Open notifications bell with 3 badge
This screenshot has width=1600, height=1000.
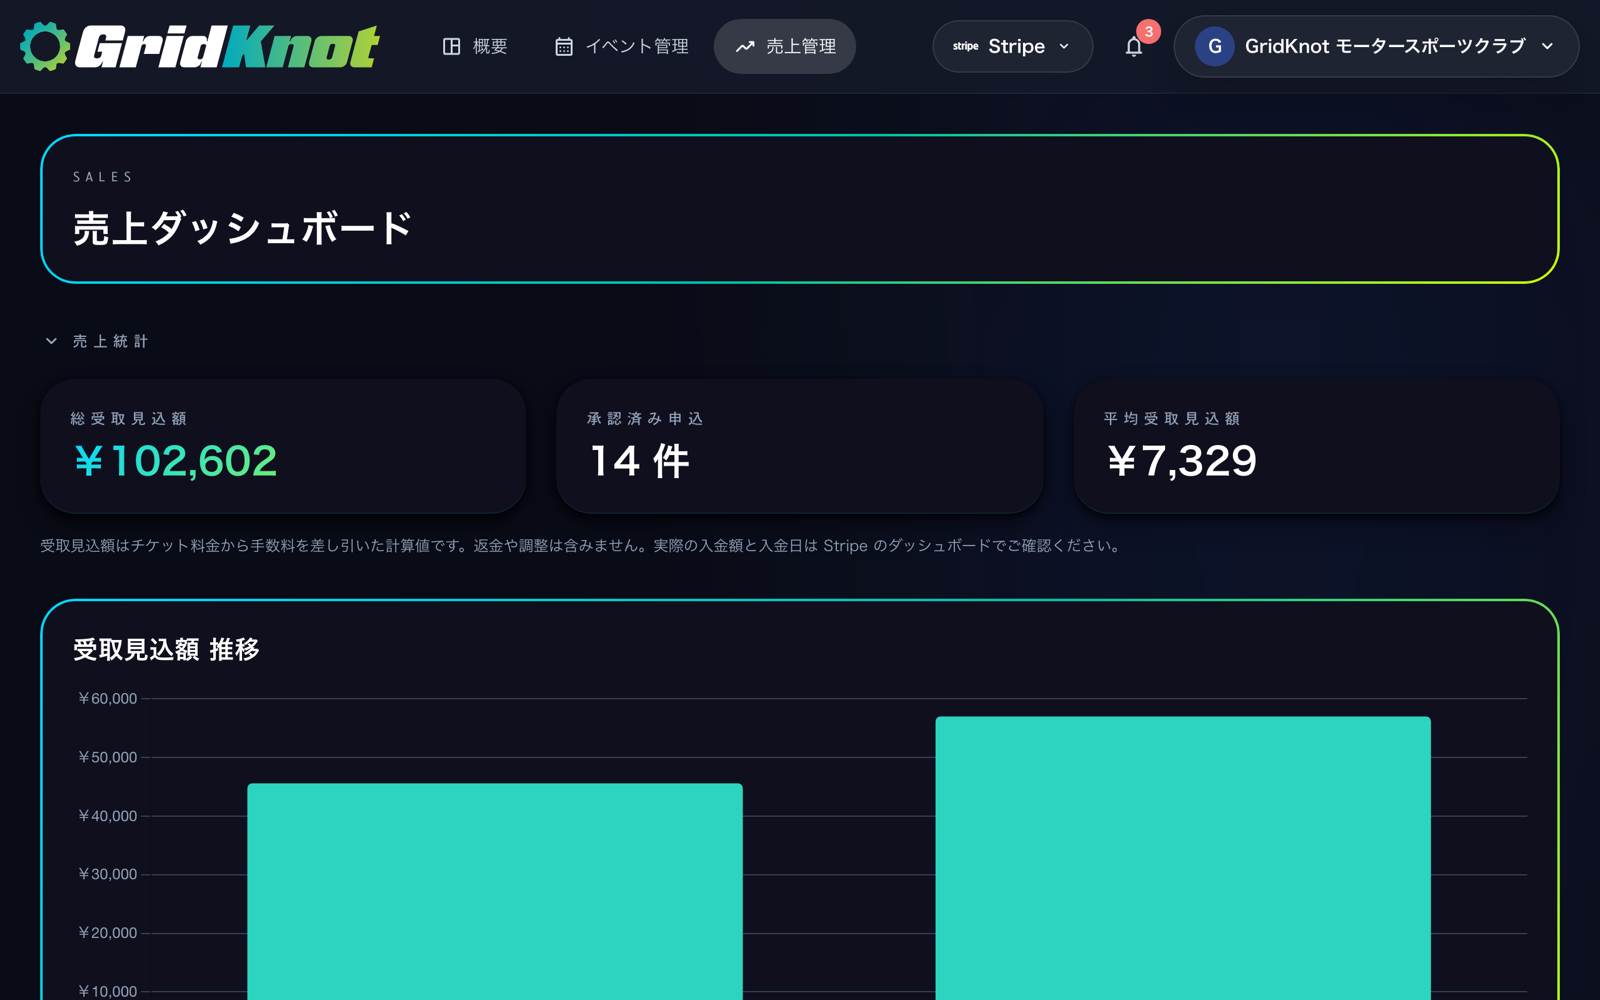pyautogui.click(x=1134, y=46)
